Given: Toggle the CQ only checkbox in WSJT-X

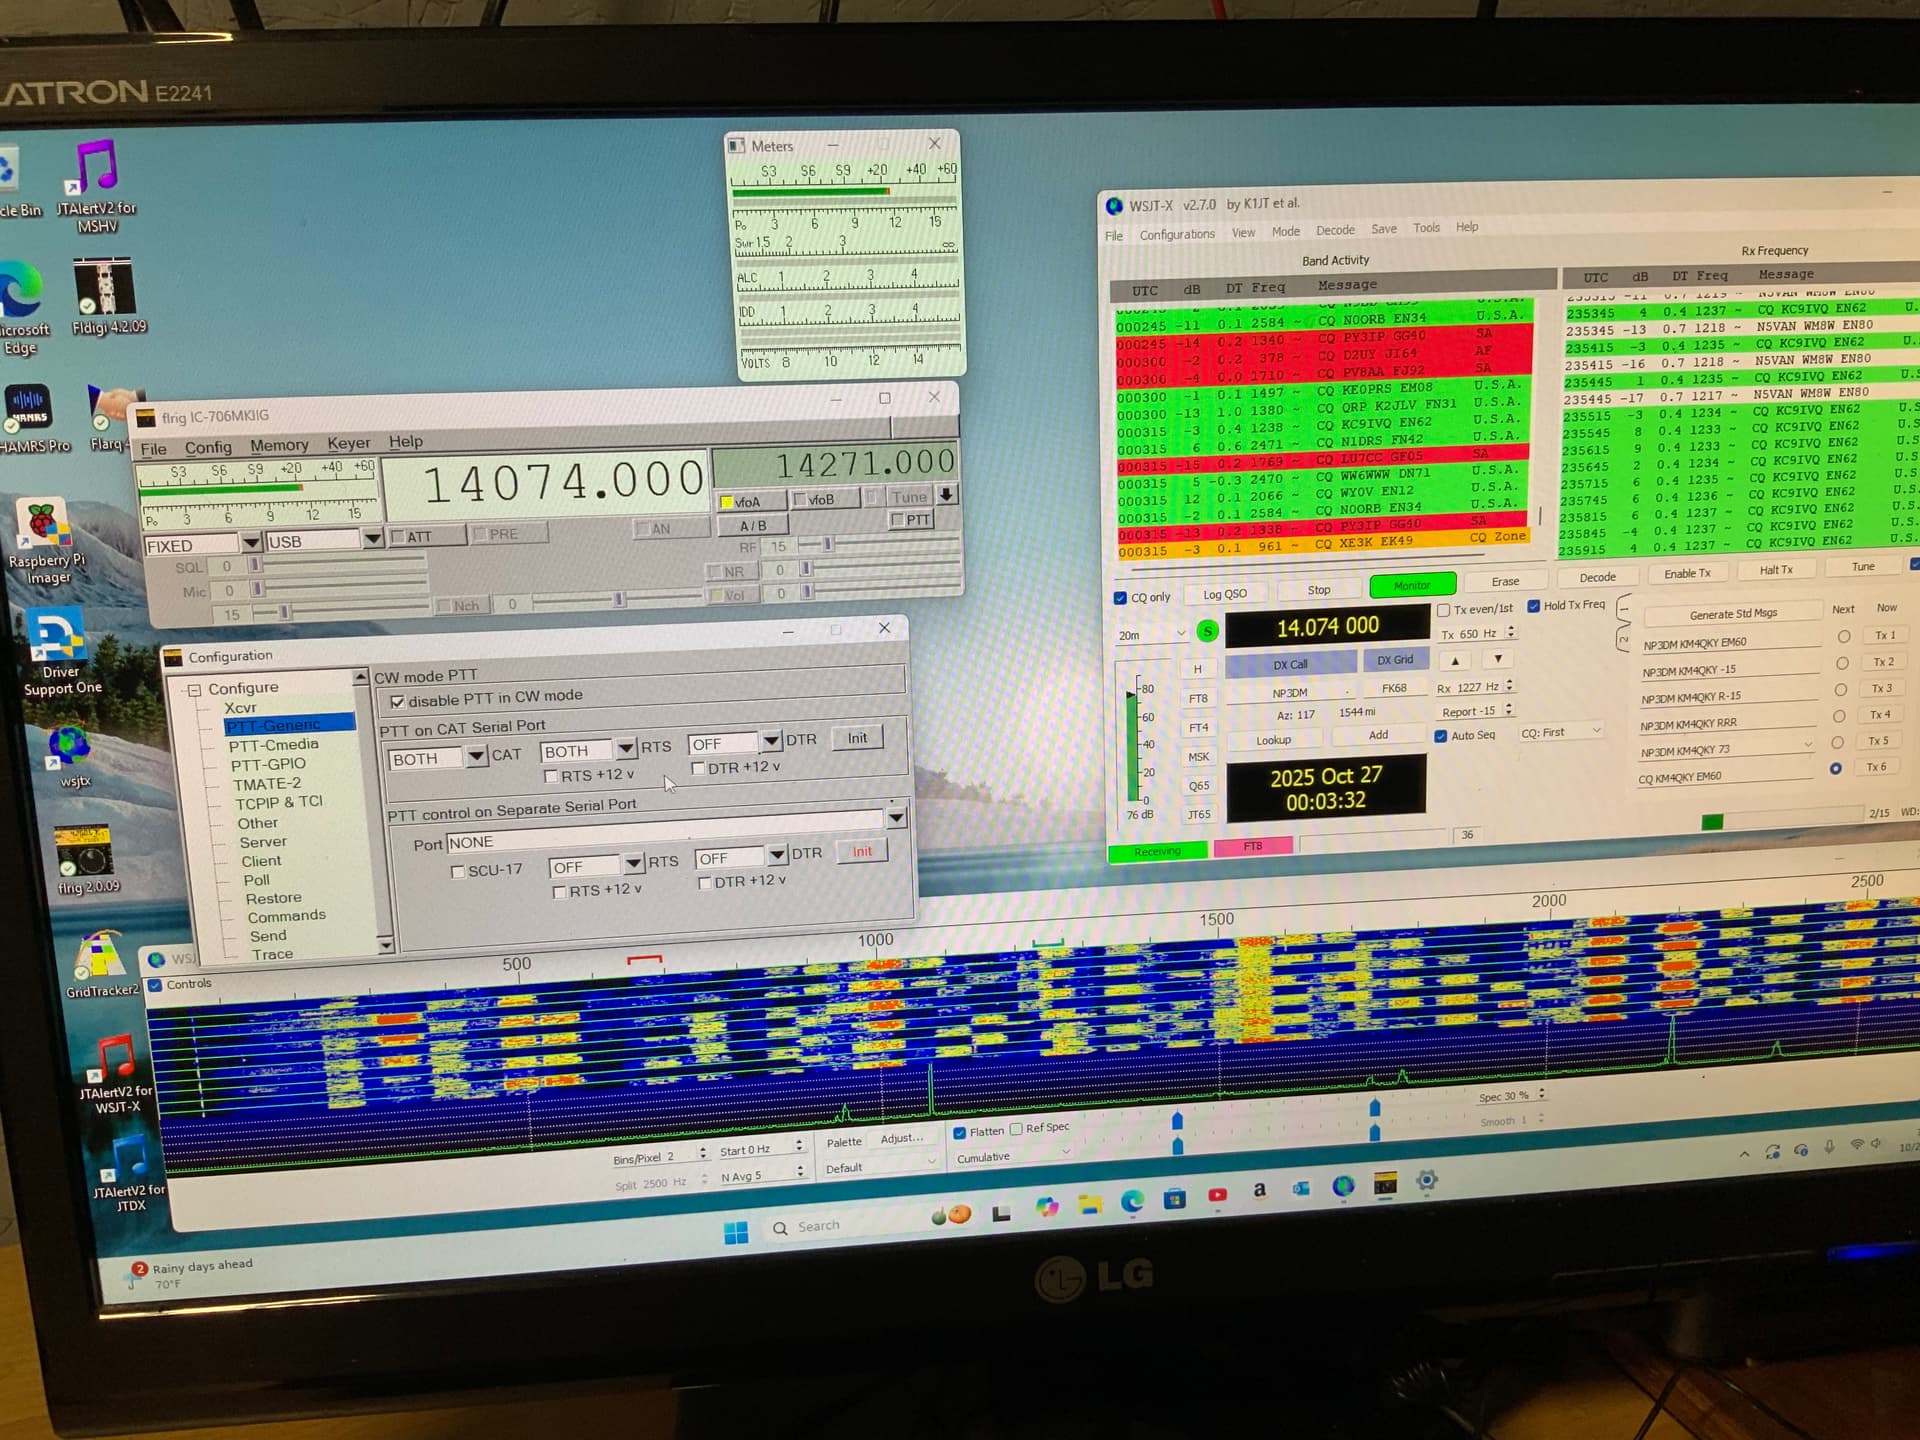Looking at the screenshot, I should tap(1120, 598).
